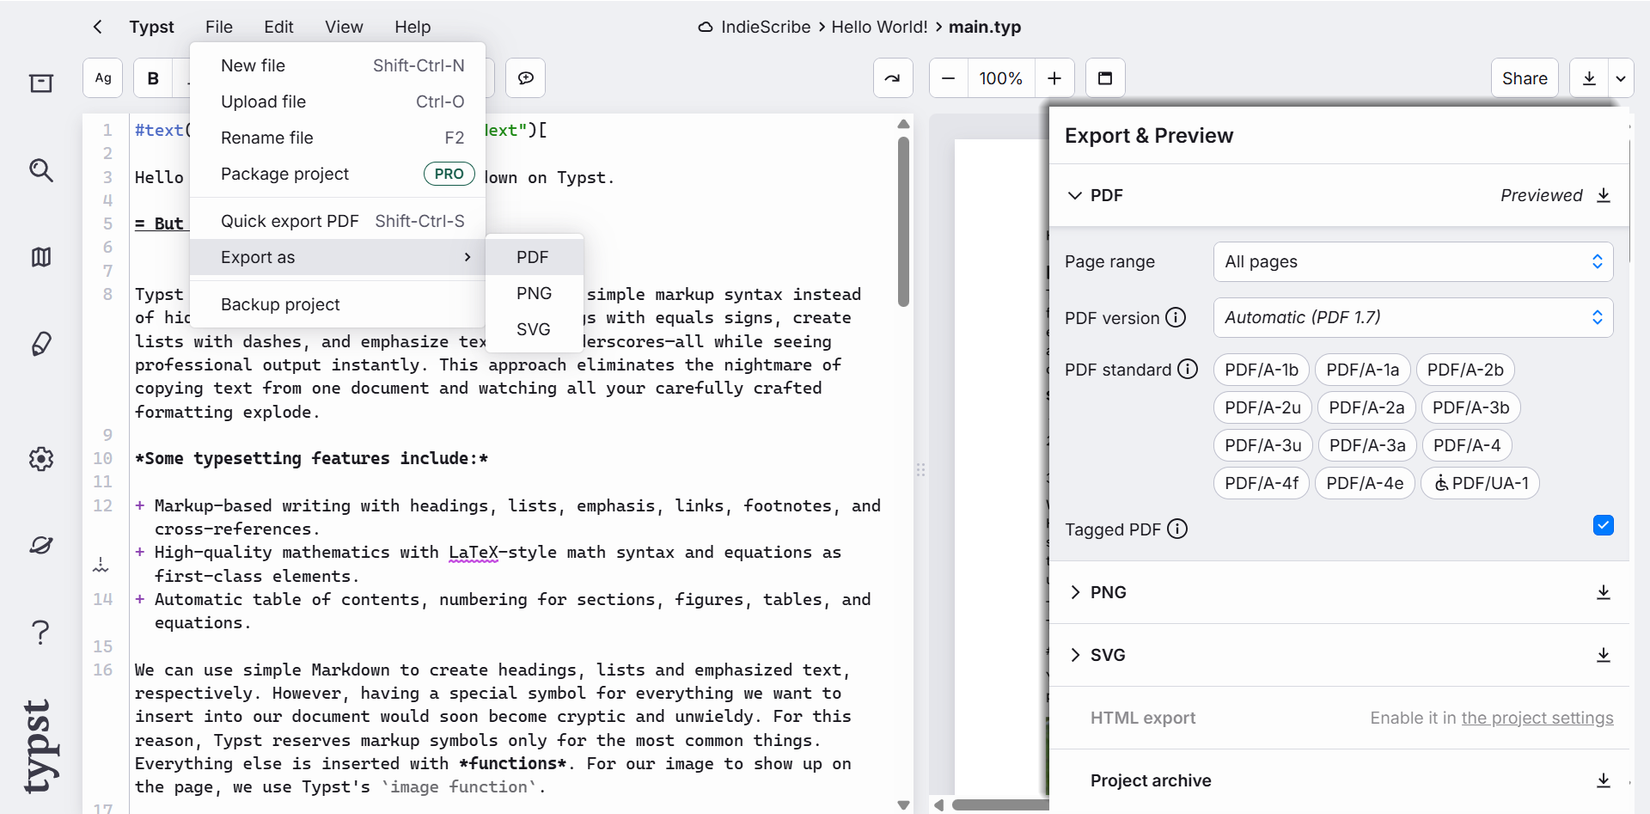Download the Project archive
The image size is (1650, 814).
(x=1603, y=781)
